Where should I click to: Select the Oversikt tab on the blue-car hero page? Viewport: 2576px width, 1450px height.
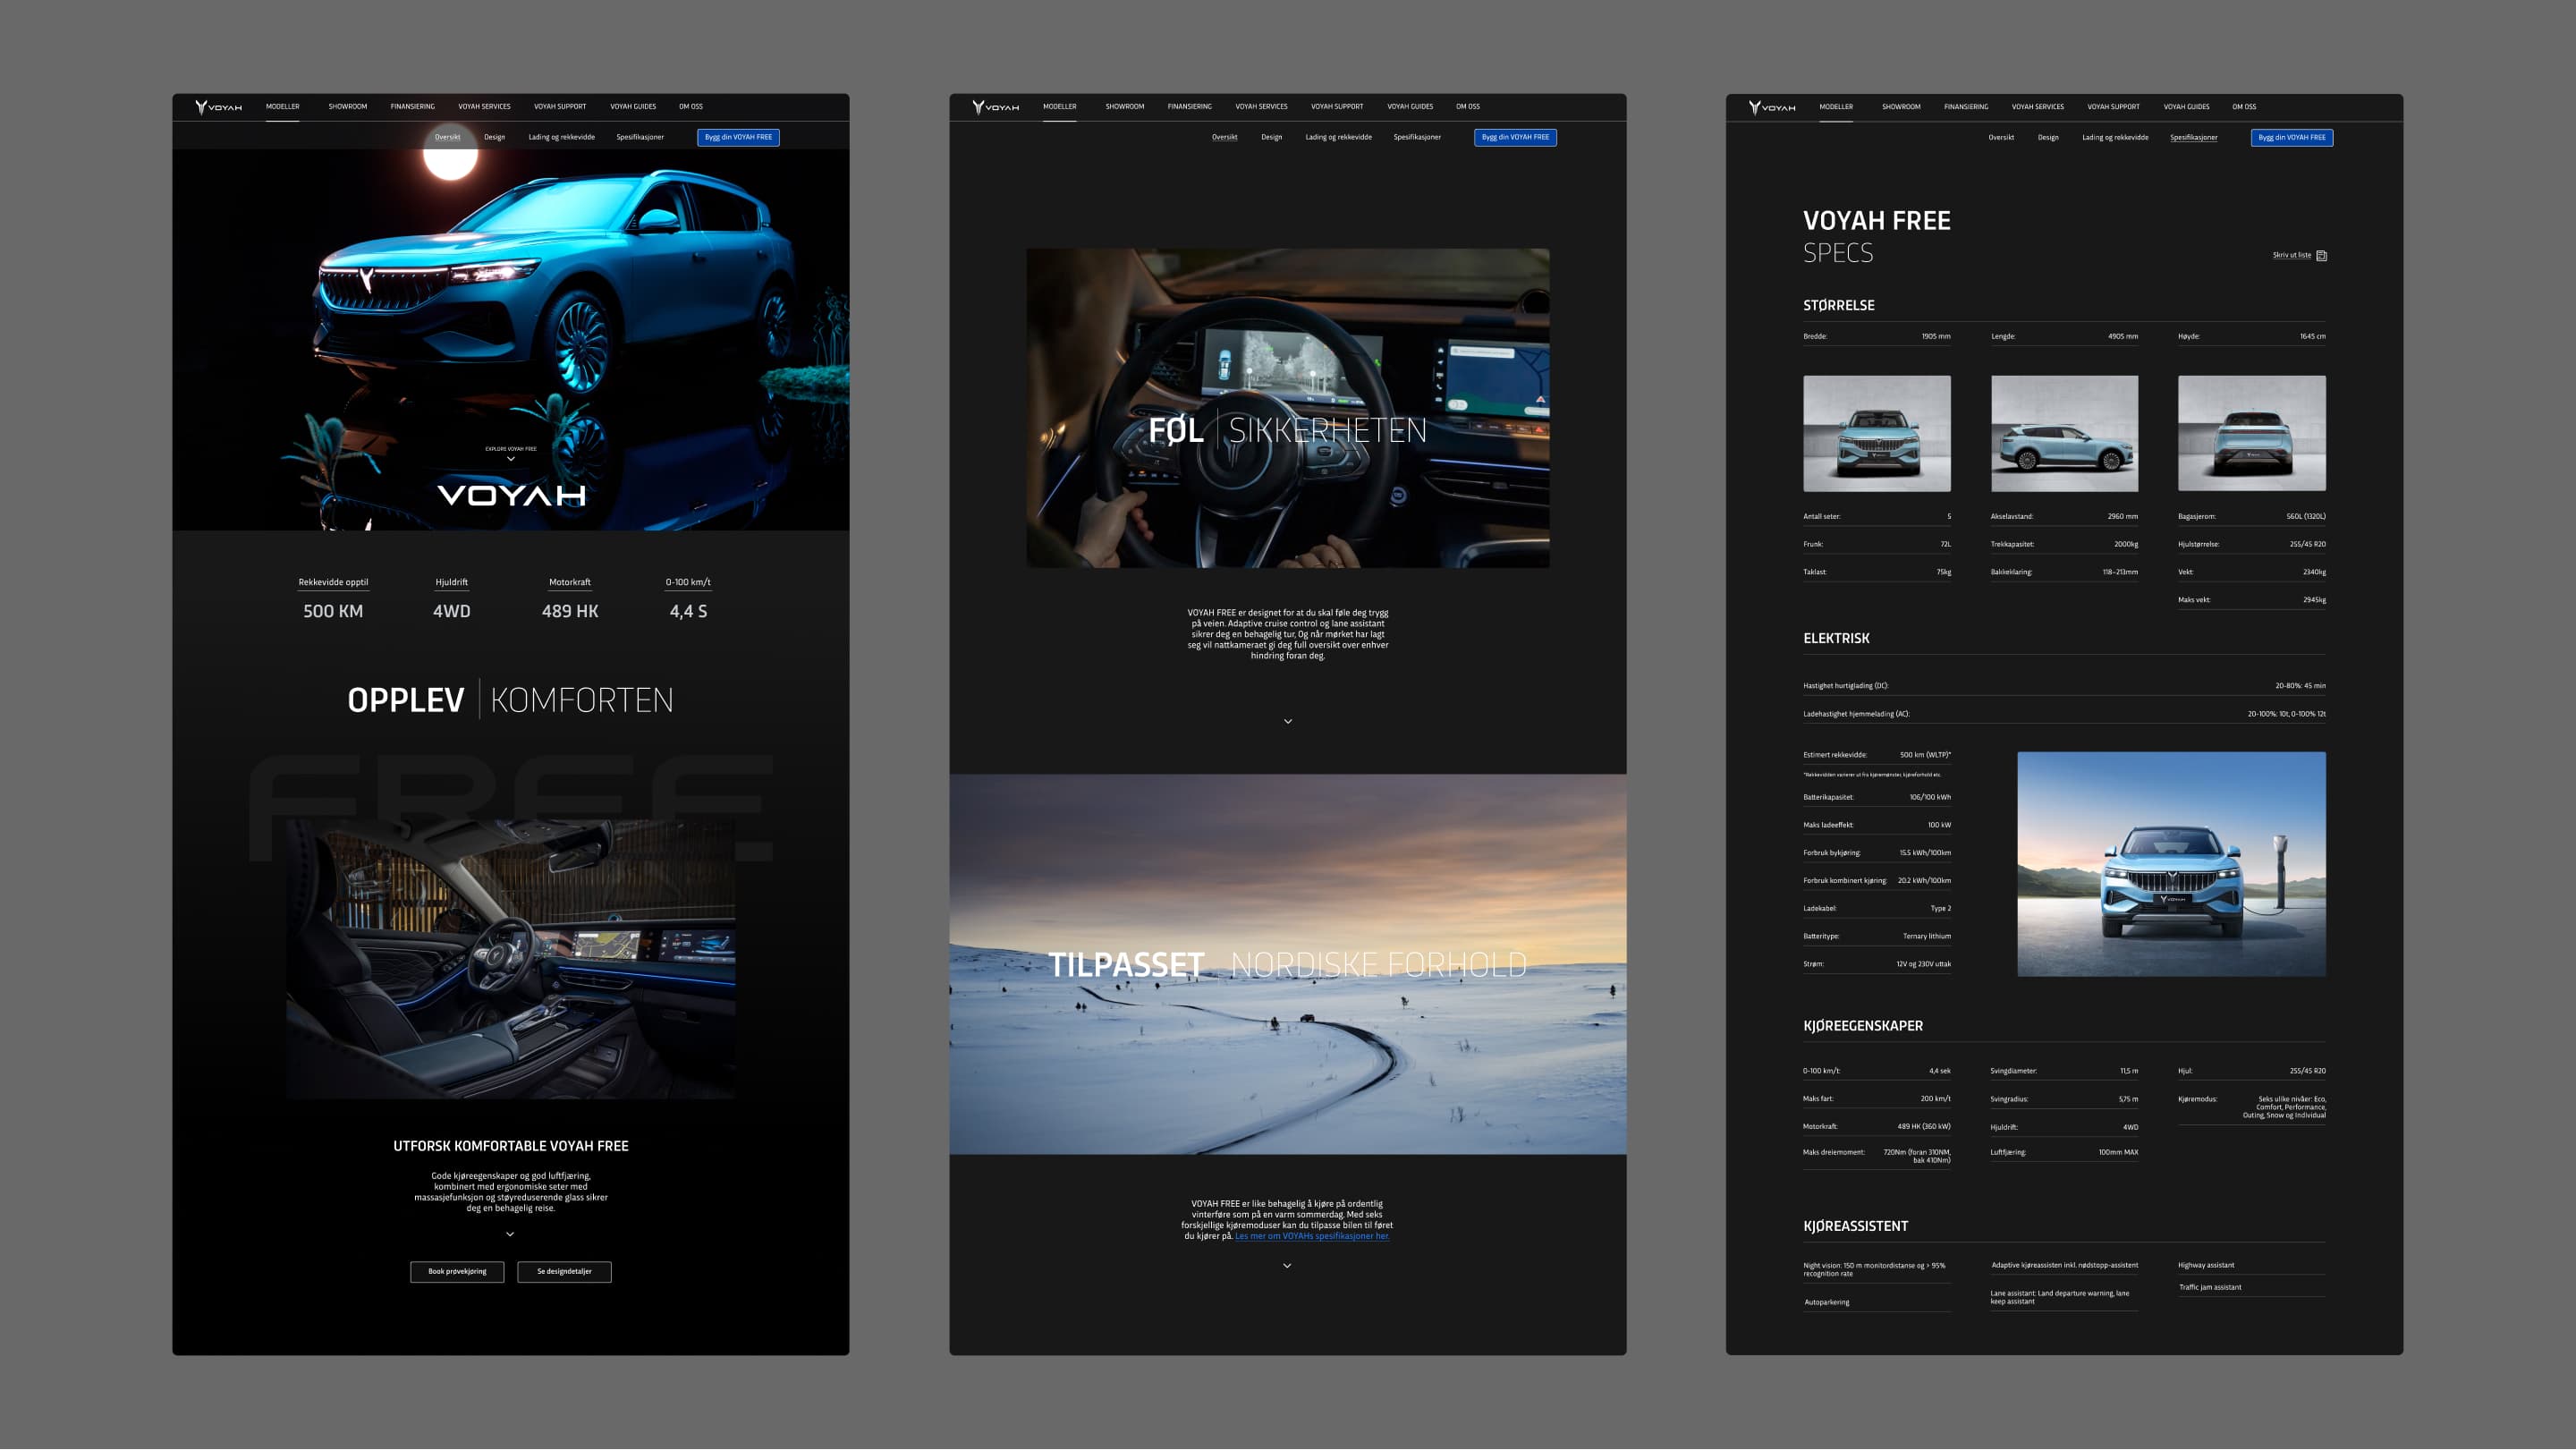coord(447,137)
